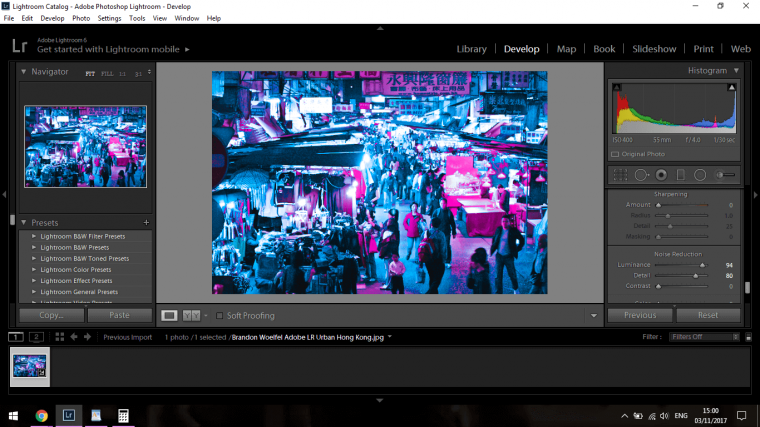Open Before/After view options dropdown
The width and height of the screenshot is (760, 427).
coord(206,316)
